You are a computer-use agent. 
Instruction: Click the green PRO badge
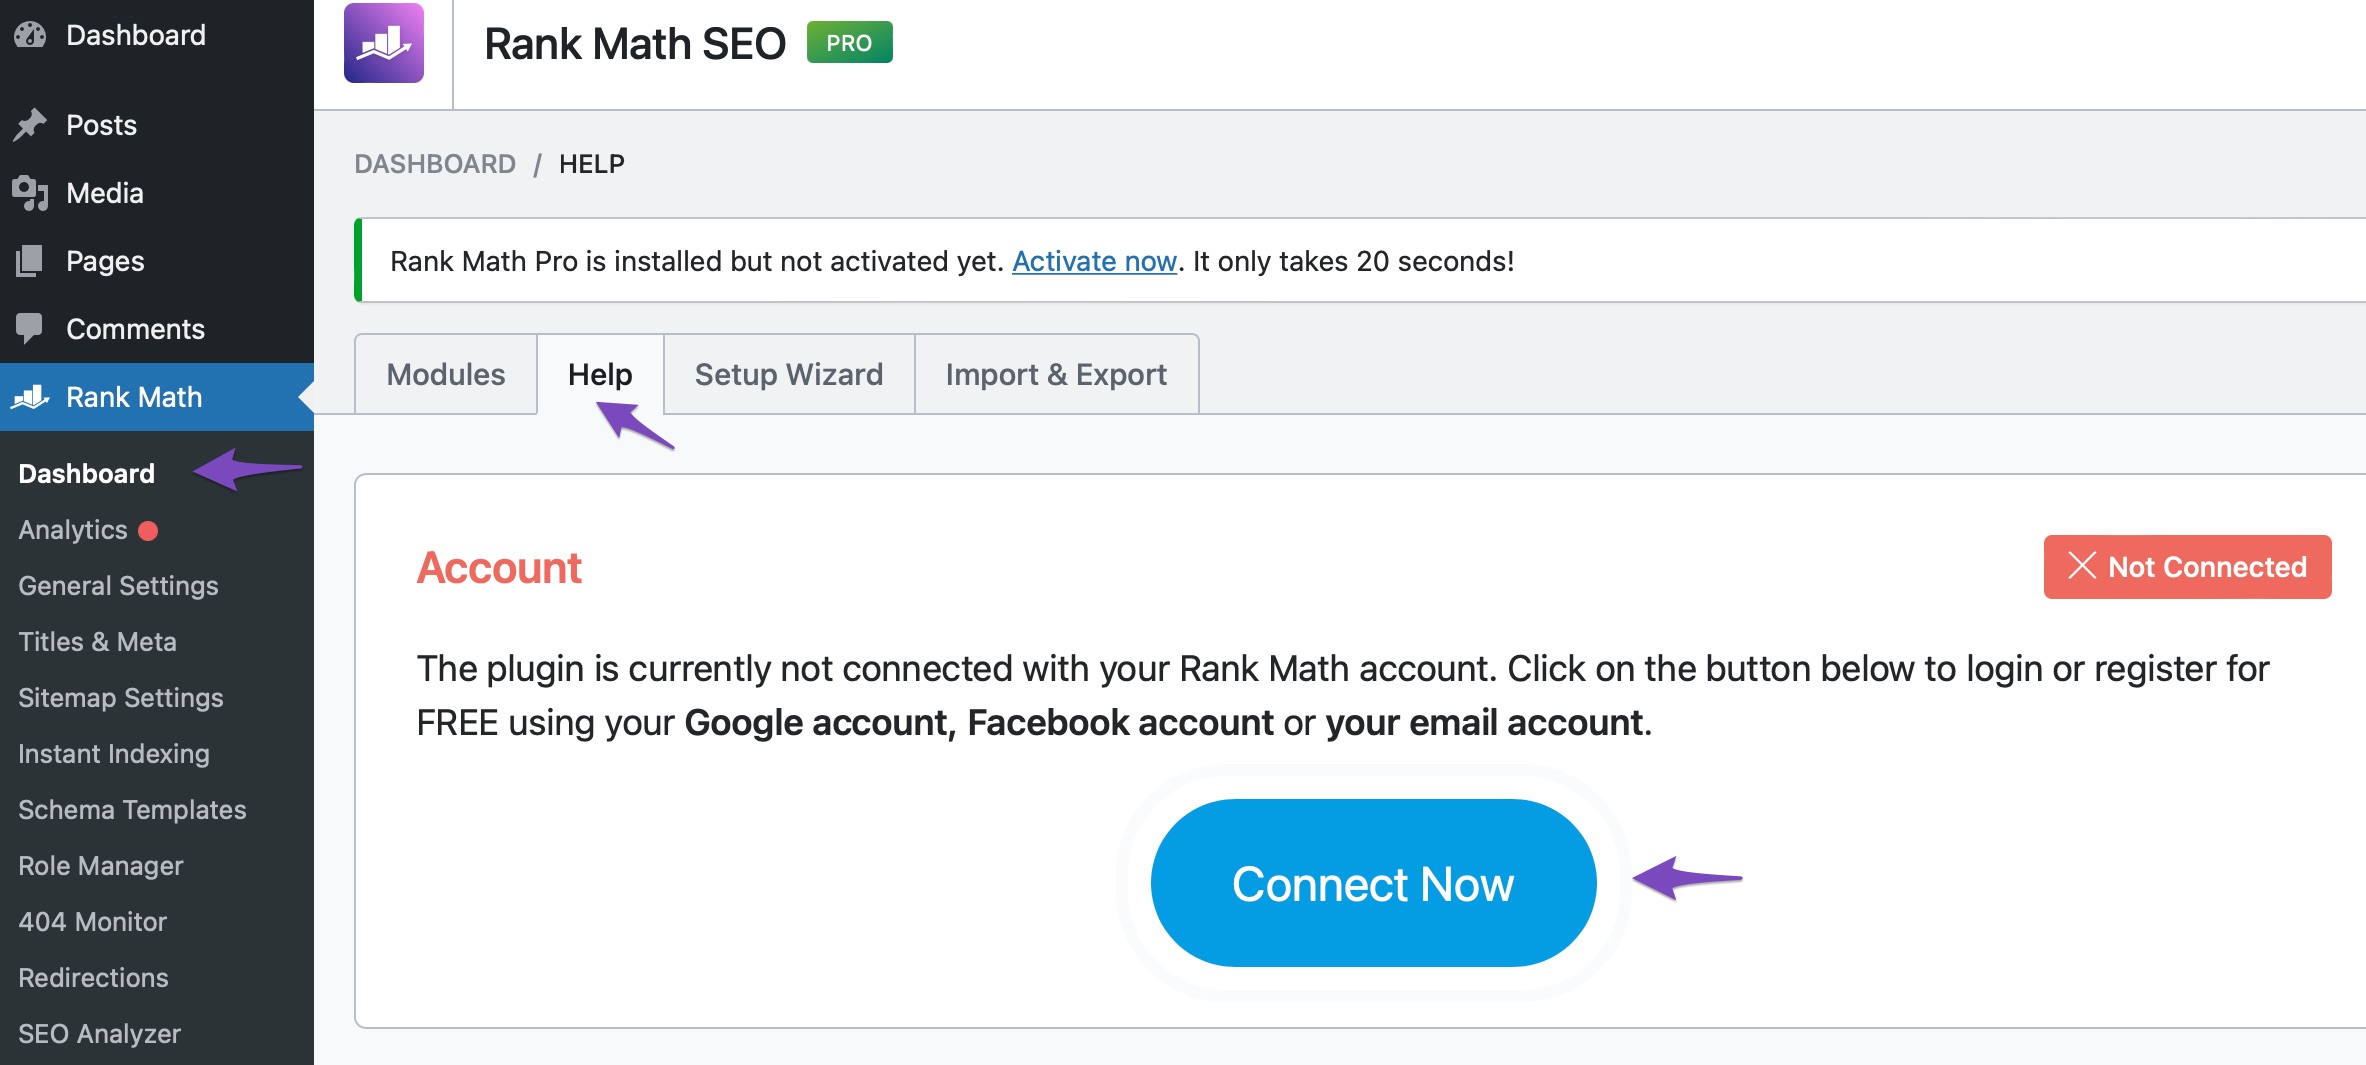(x=849, y=43)
